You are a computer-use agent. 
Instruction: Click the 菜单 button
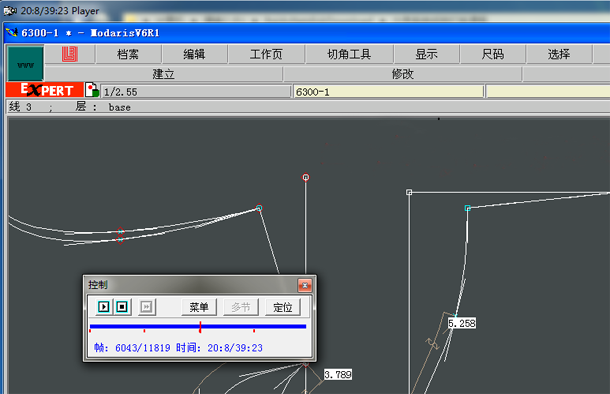click(x=199, y=307)
